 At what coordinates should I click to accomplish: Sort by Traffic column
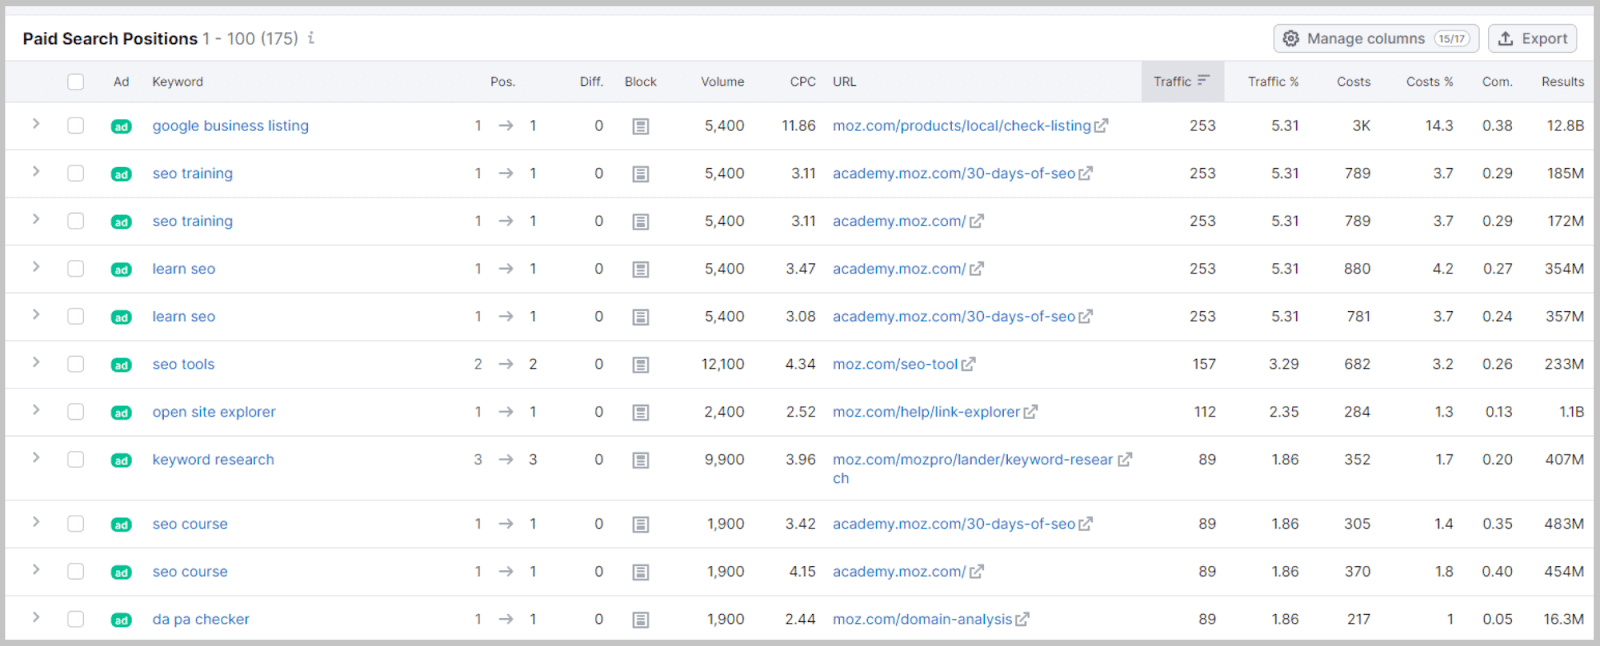click(1181, 82)
